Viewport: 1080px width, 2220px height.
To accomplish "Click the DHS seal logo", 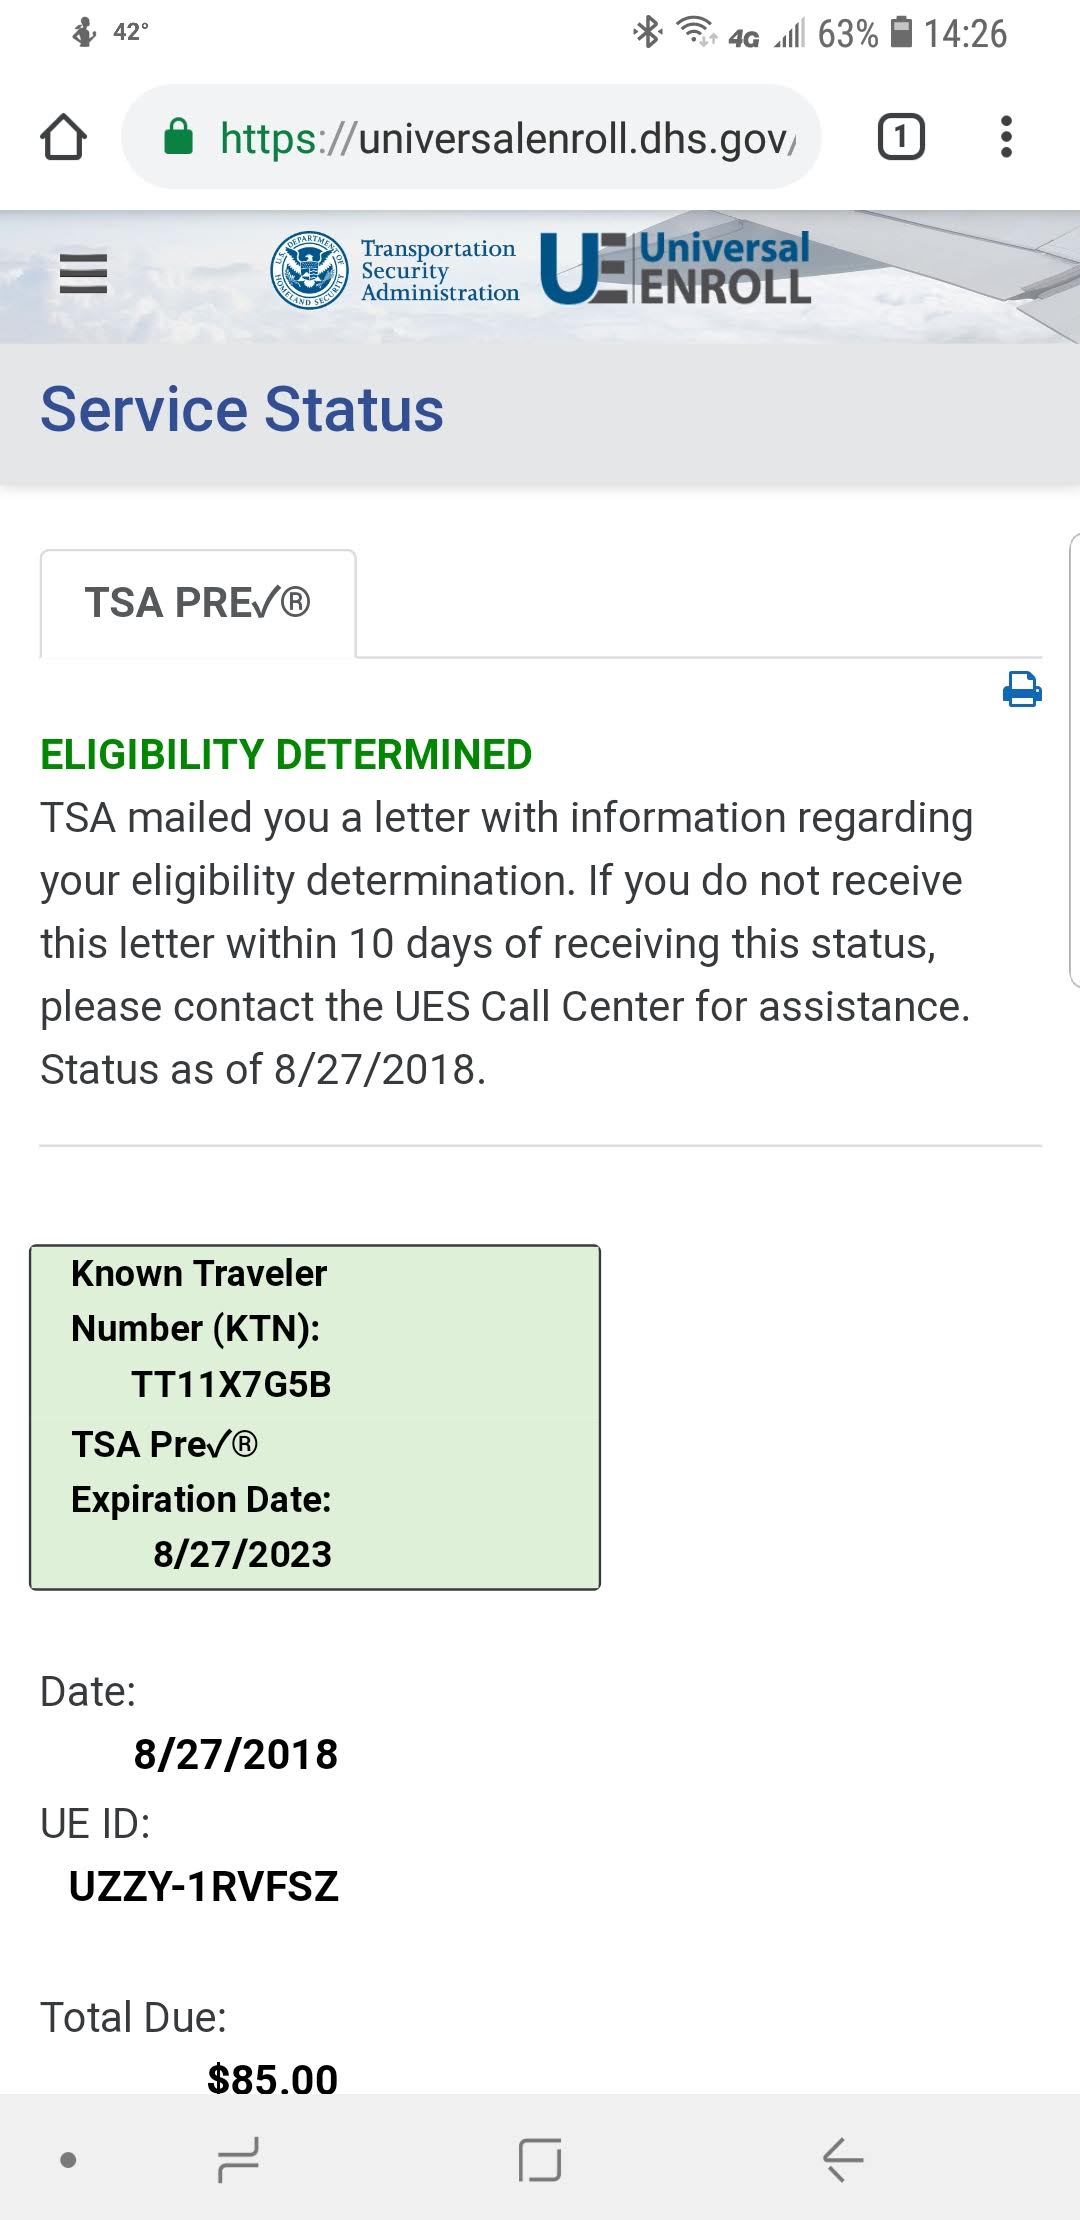I will point(310,270).
